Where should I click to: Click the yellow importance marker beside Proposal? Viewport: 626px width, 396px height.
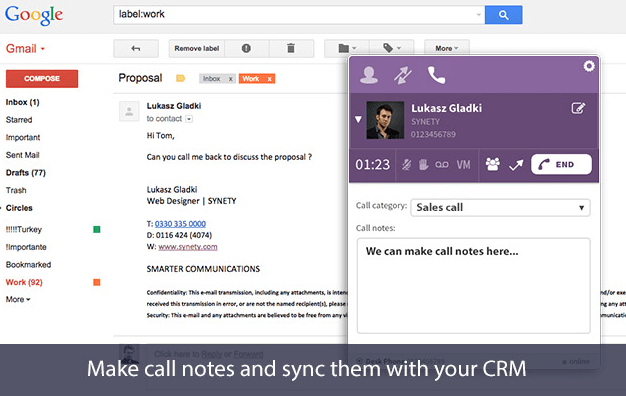(180, 78)
